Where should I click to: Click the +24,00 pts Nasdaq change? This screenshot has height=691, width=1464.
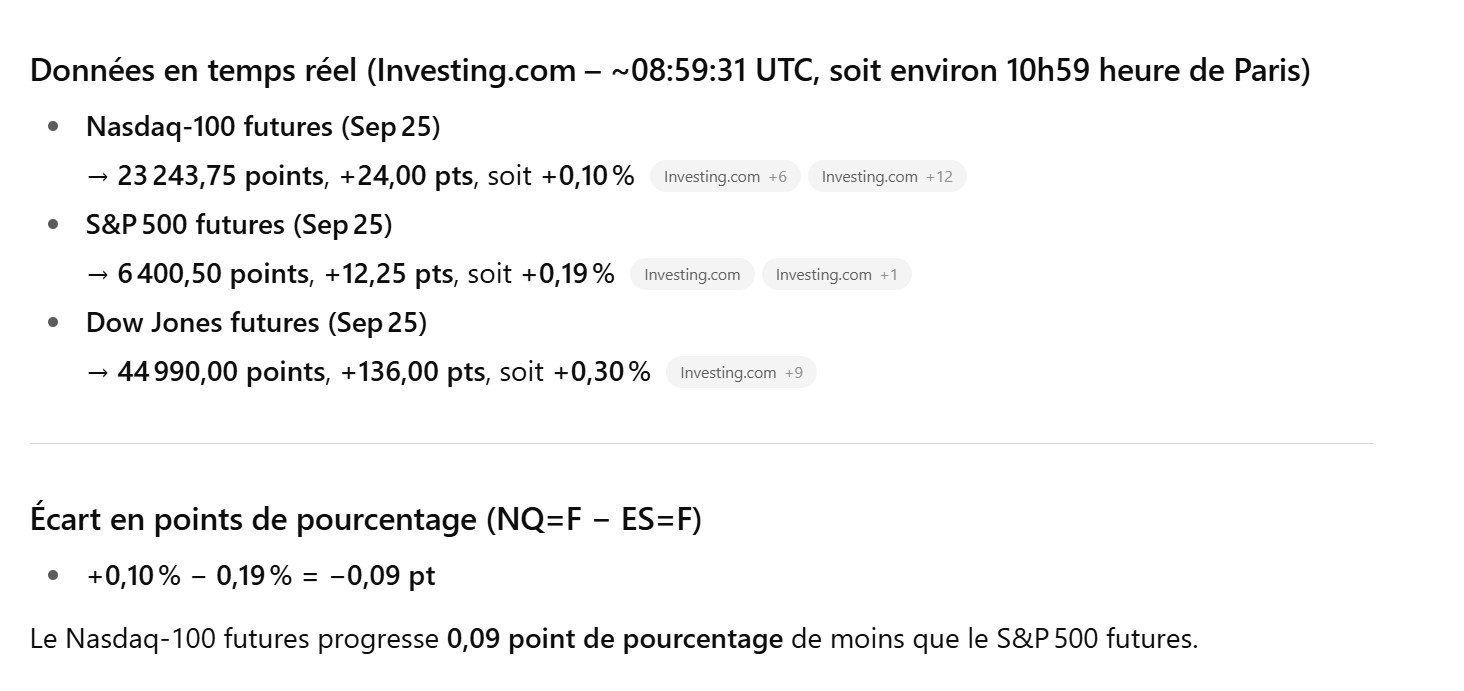click(406, 176)
